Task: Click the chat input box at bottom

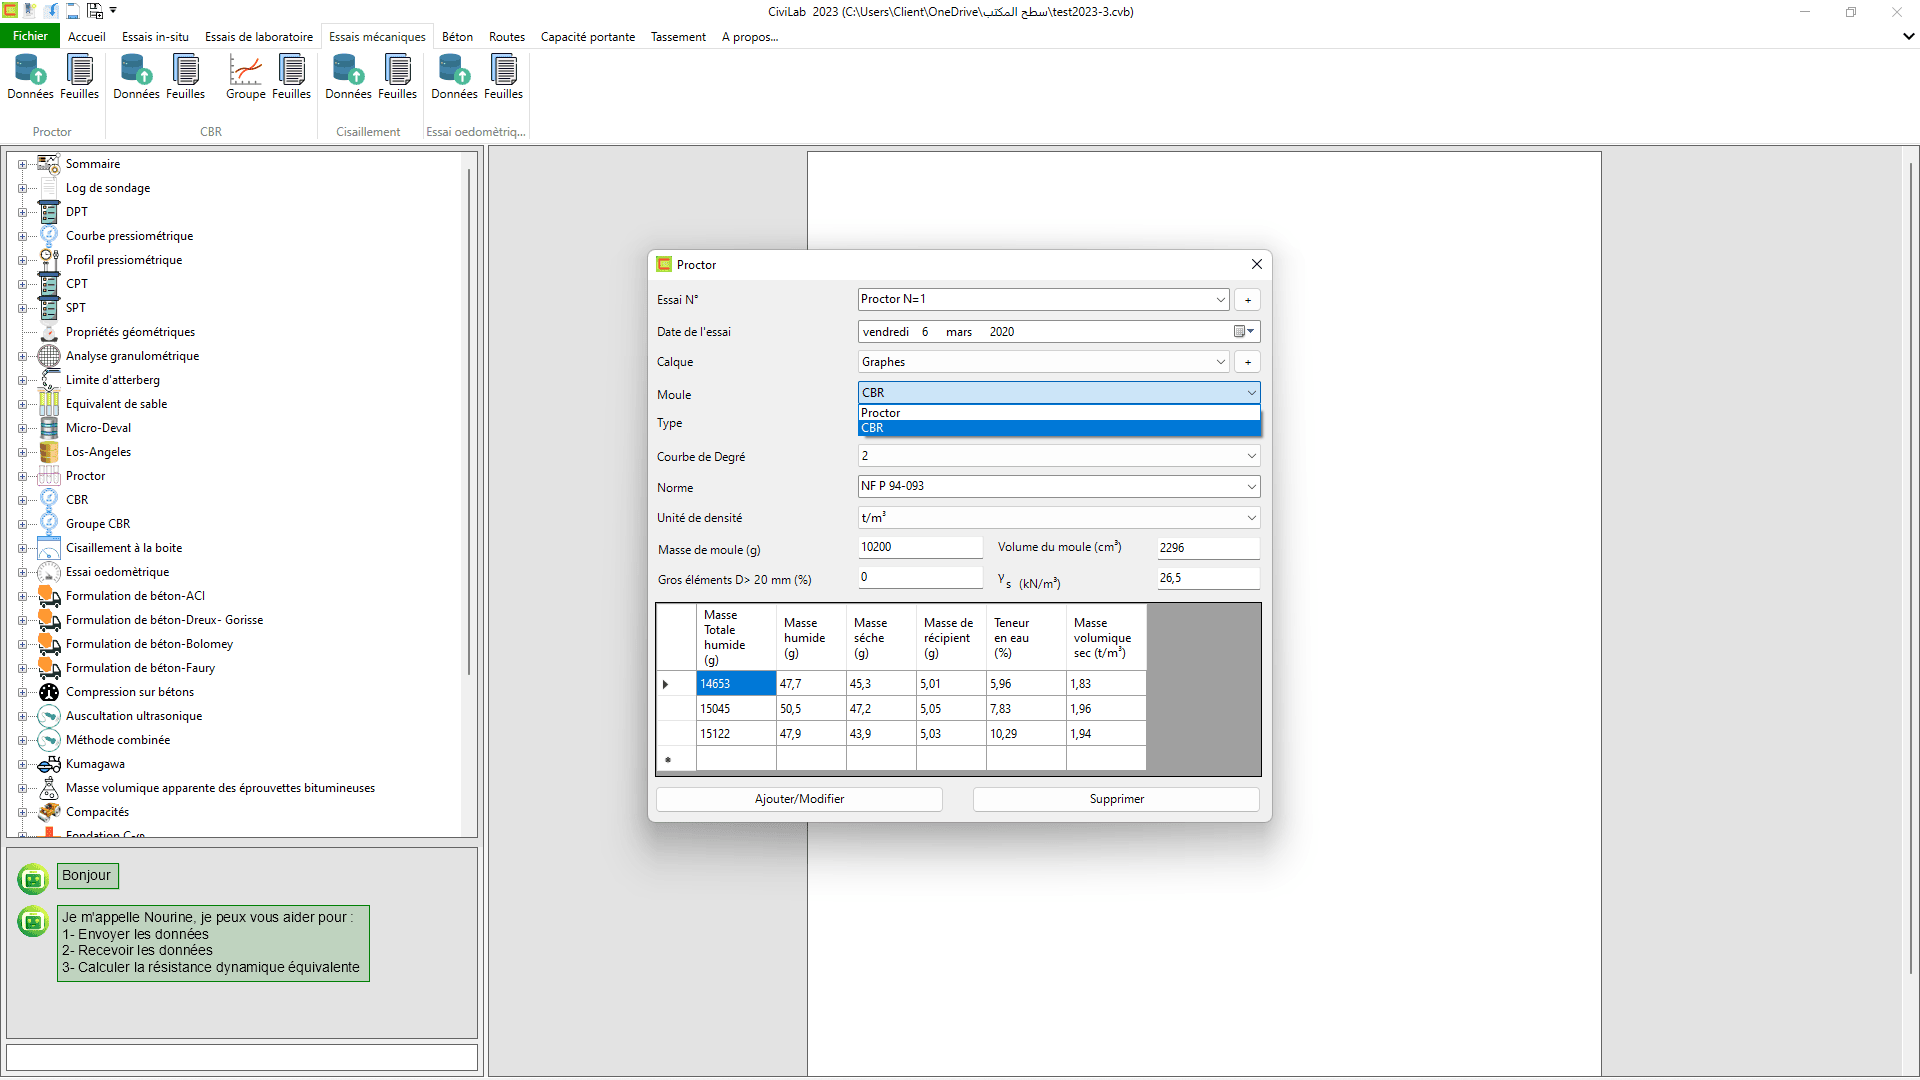Action: [242, 1057]
